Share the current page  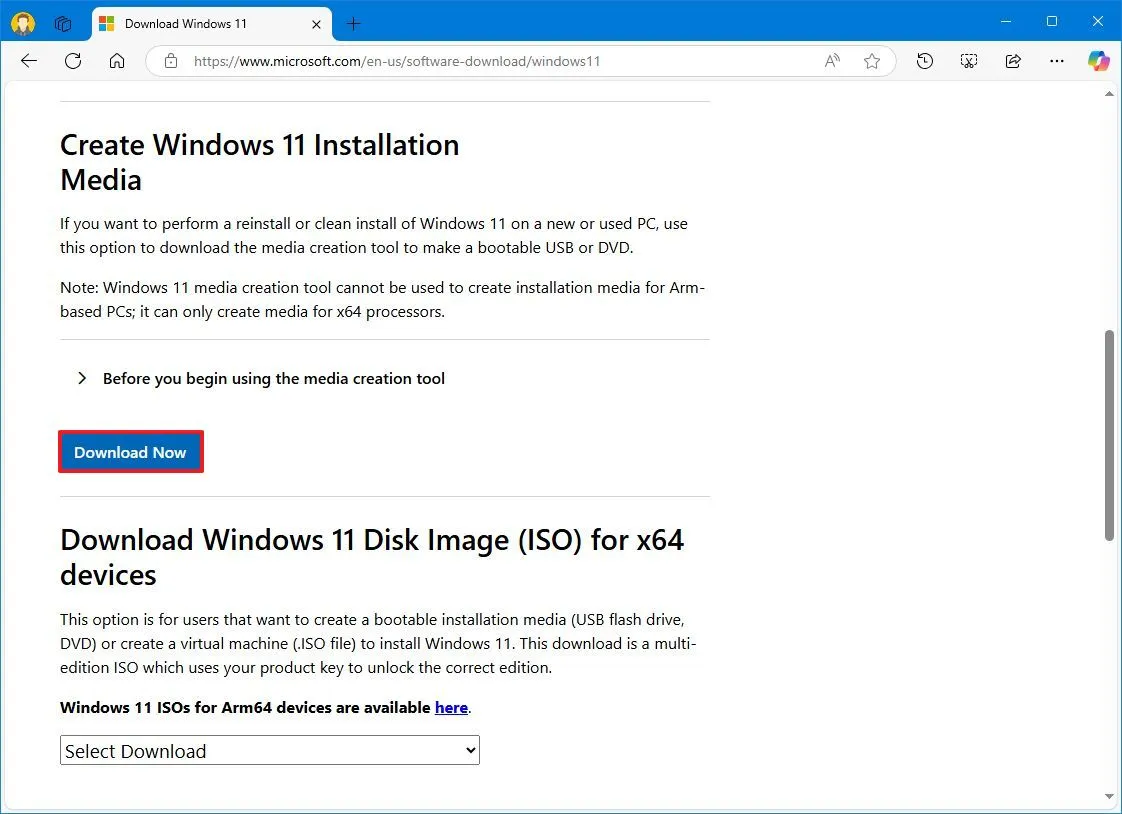point(1012,61)
